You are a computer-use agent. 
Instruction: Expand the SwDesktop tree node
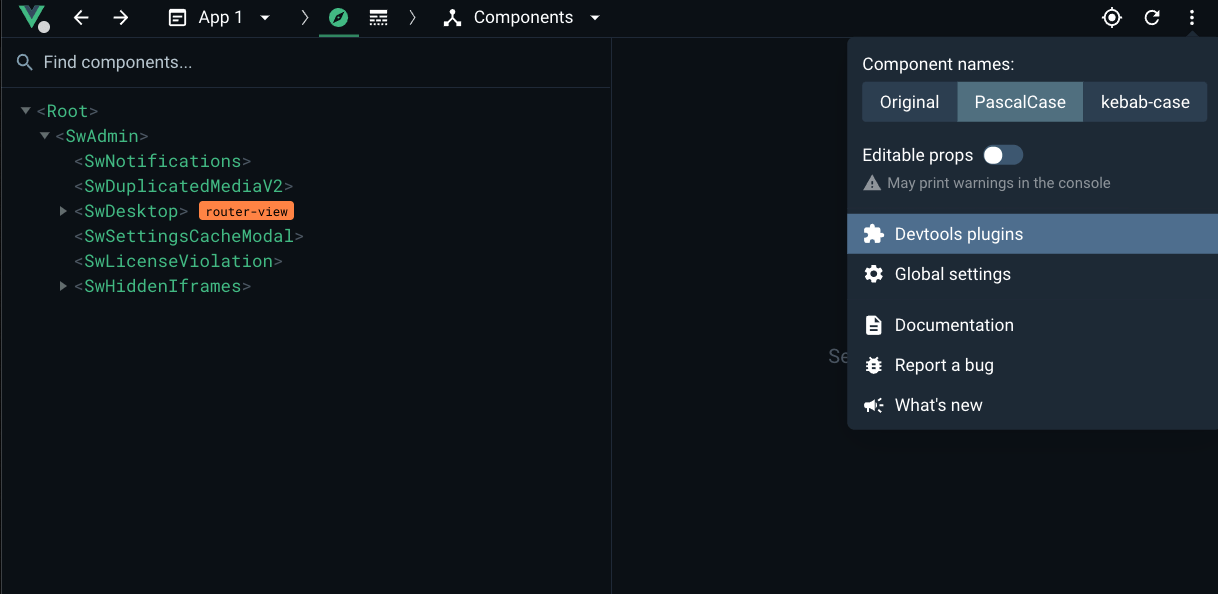(x=63, y=211)
